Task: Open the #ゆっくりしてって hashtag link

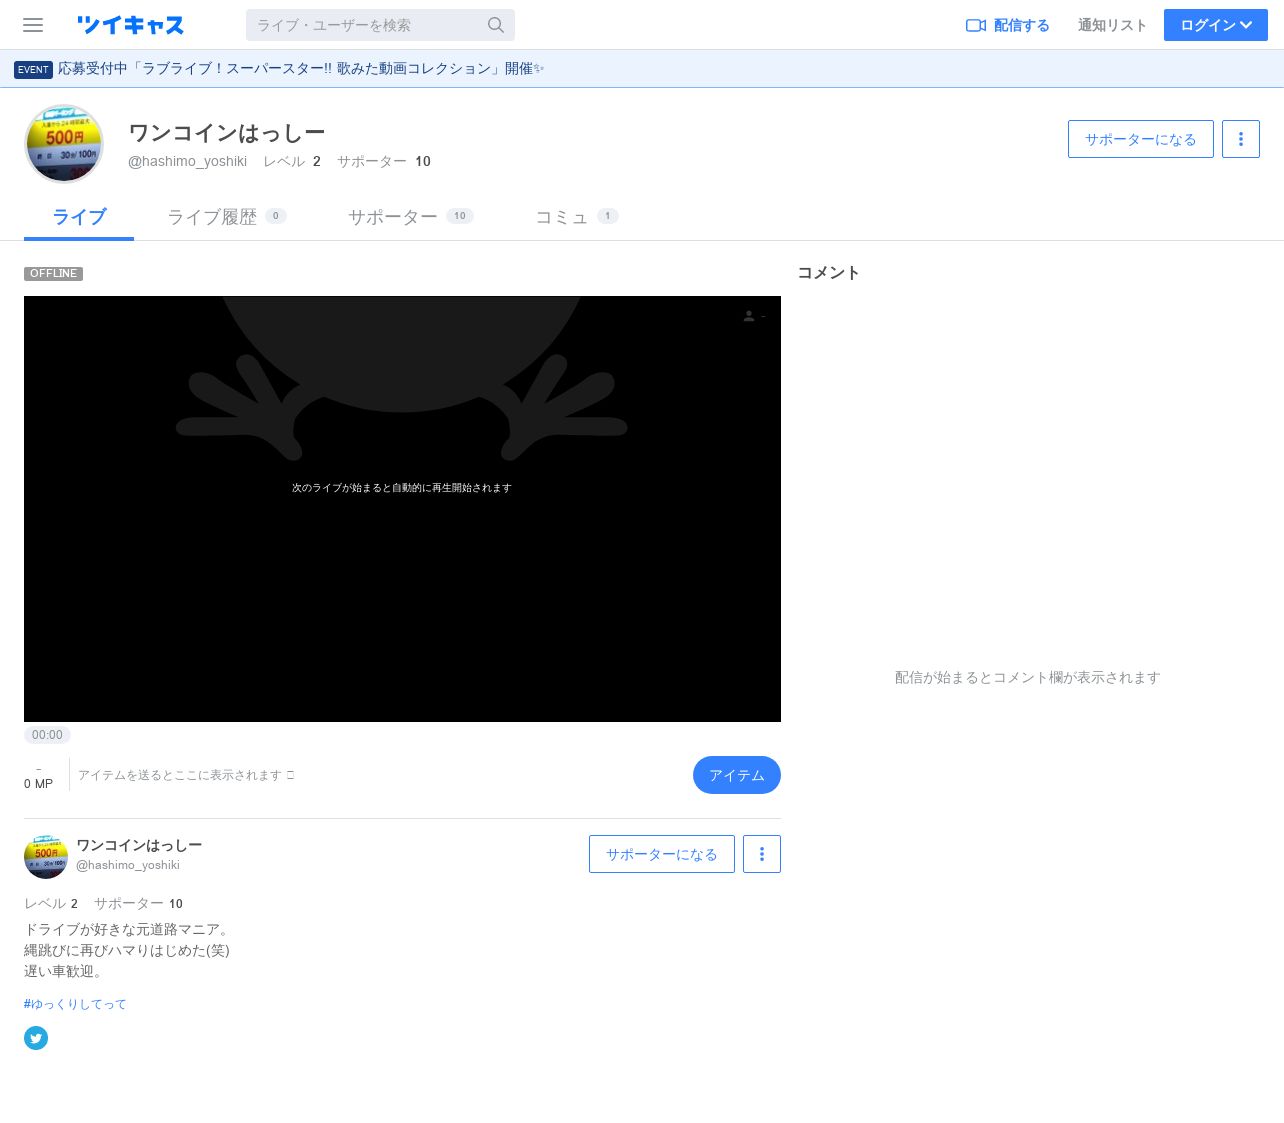Action: point(75,1004)
